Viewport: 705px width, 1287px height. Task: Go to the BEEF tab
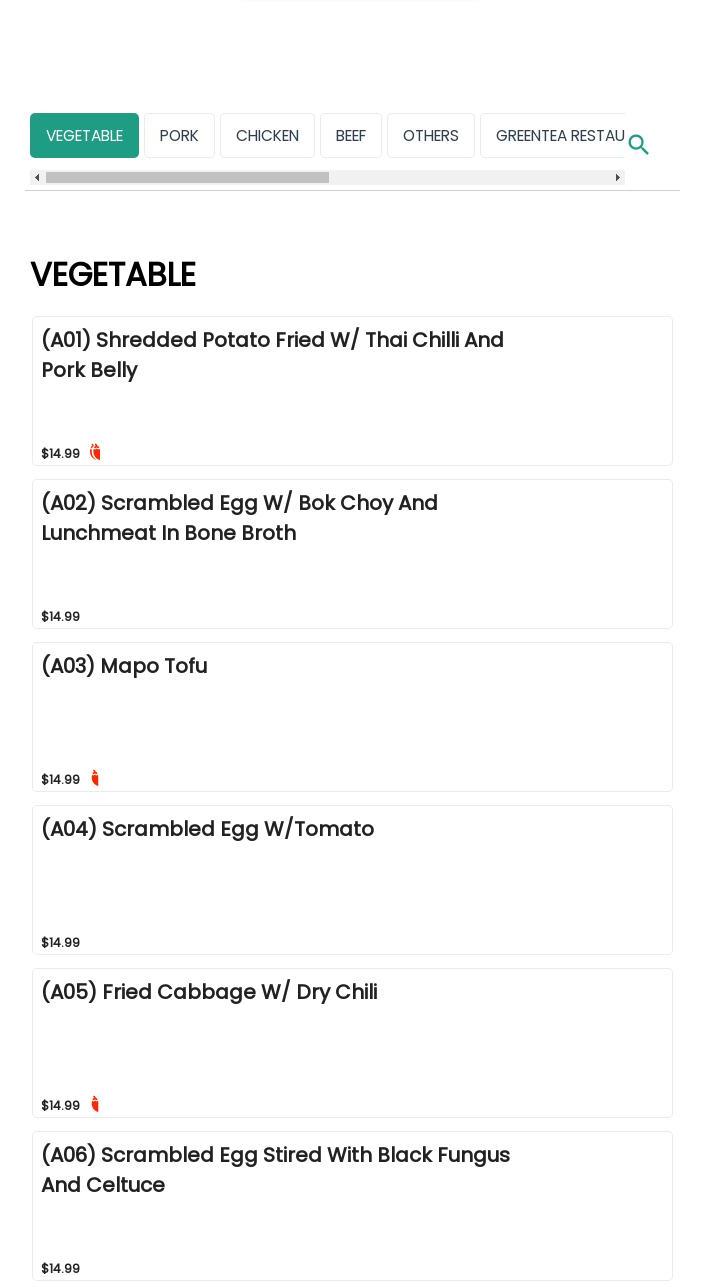(x=350, y=136)
